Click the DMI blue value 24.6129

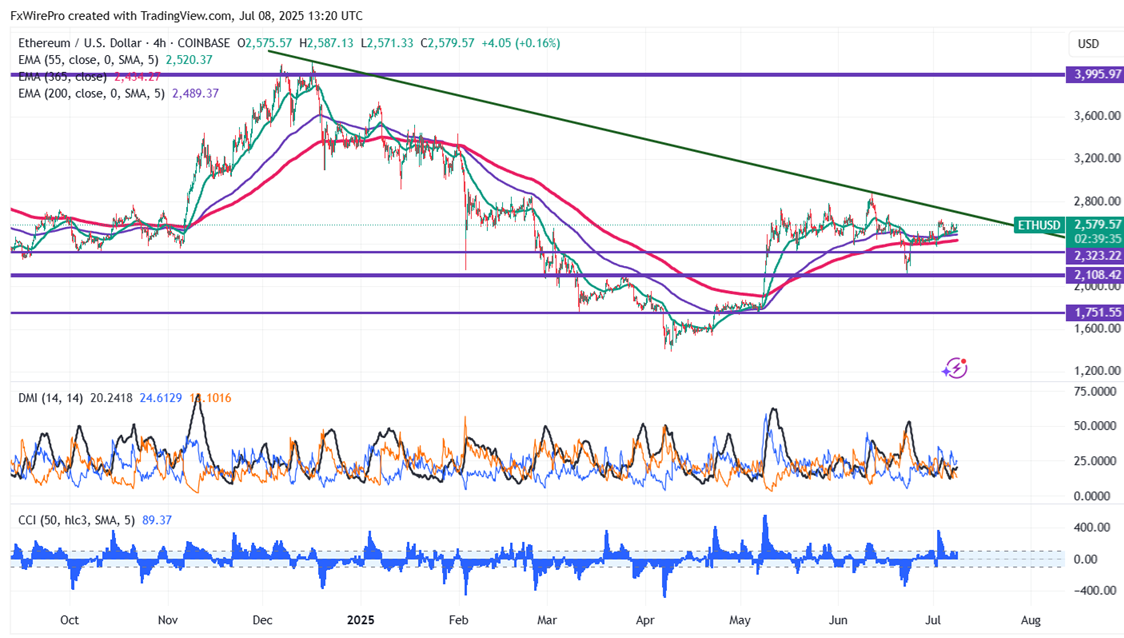coord(161,398)
